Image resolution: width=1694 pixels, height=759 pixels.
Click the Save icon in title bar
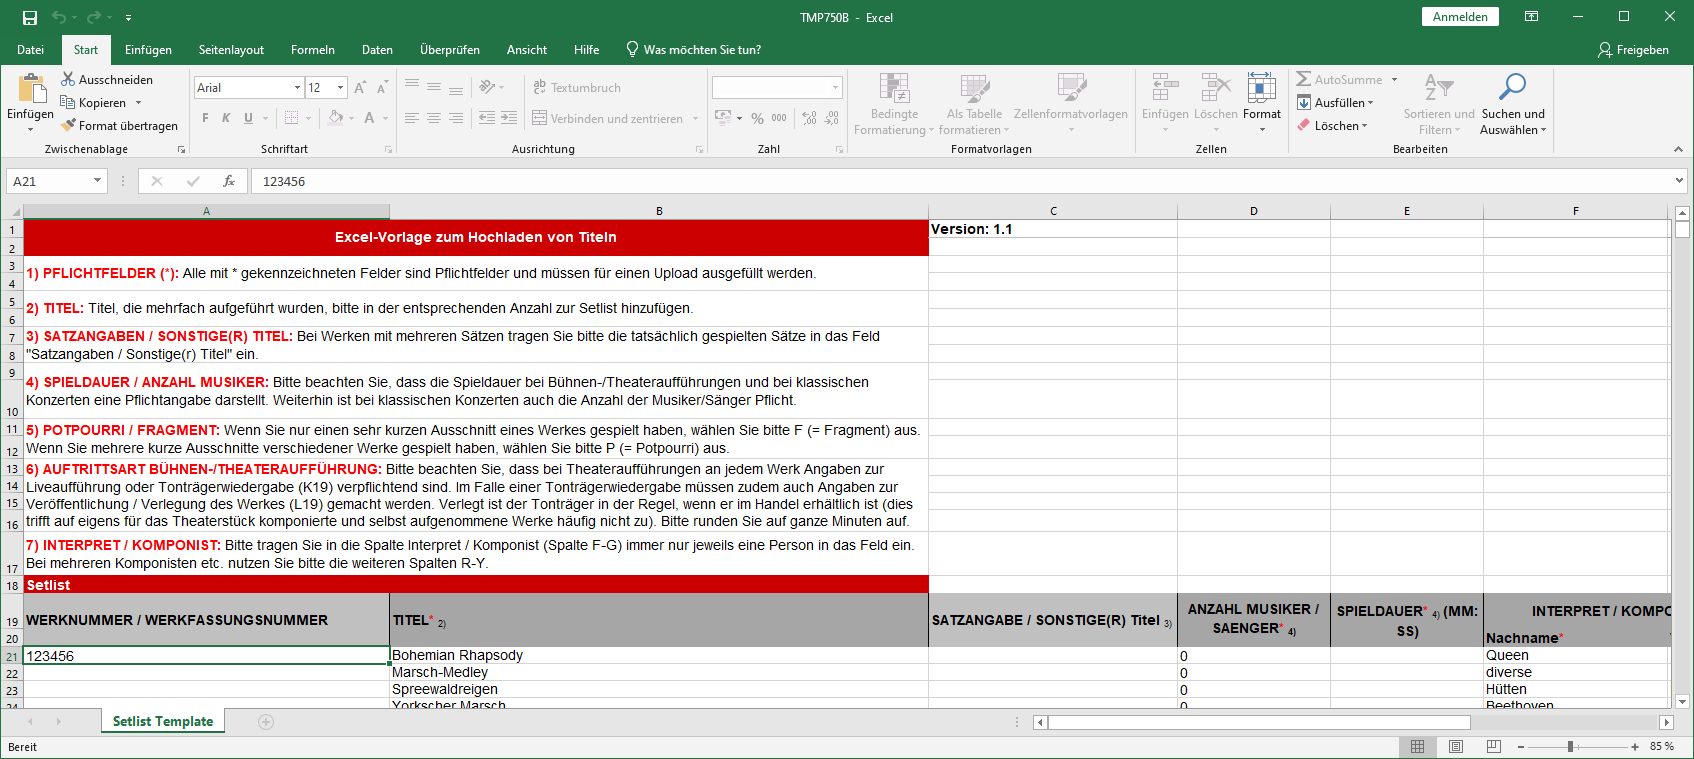30,18
